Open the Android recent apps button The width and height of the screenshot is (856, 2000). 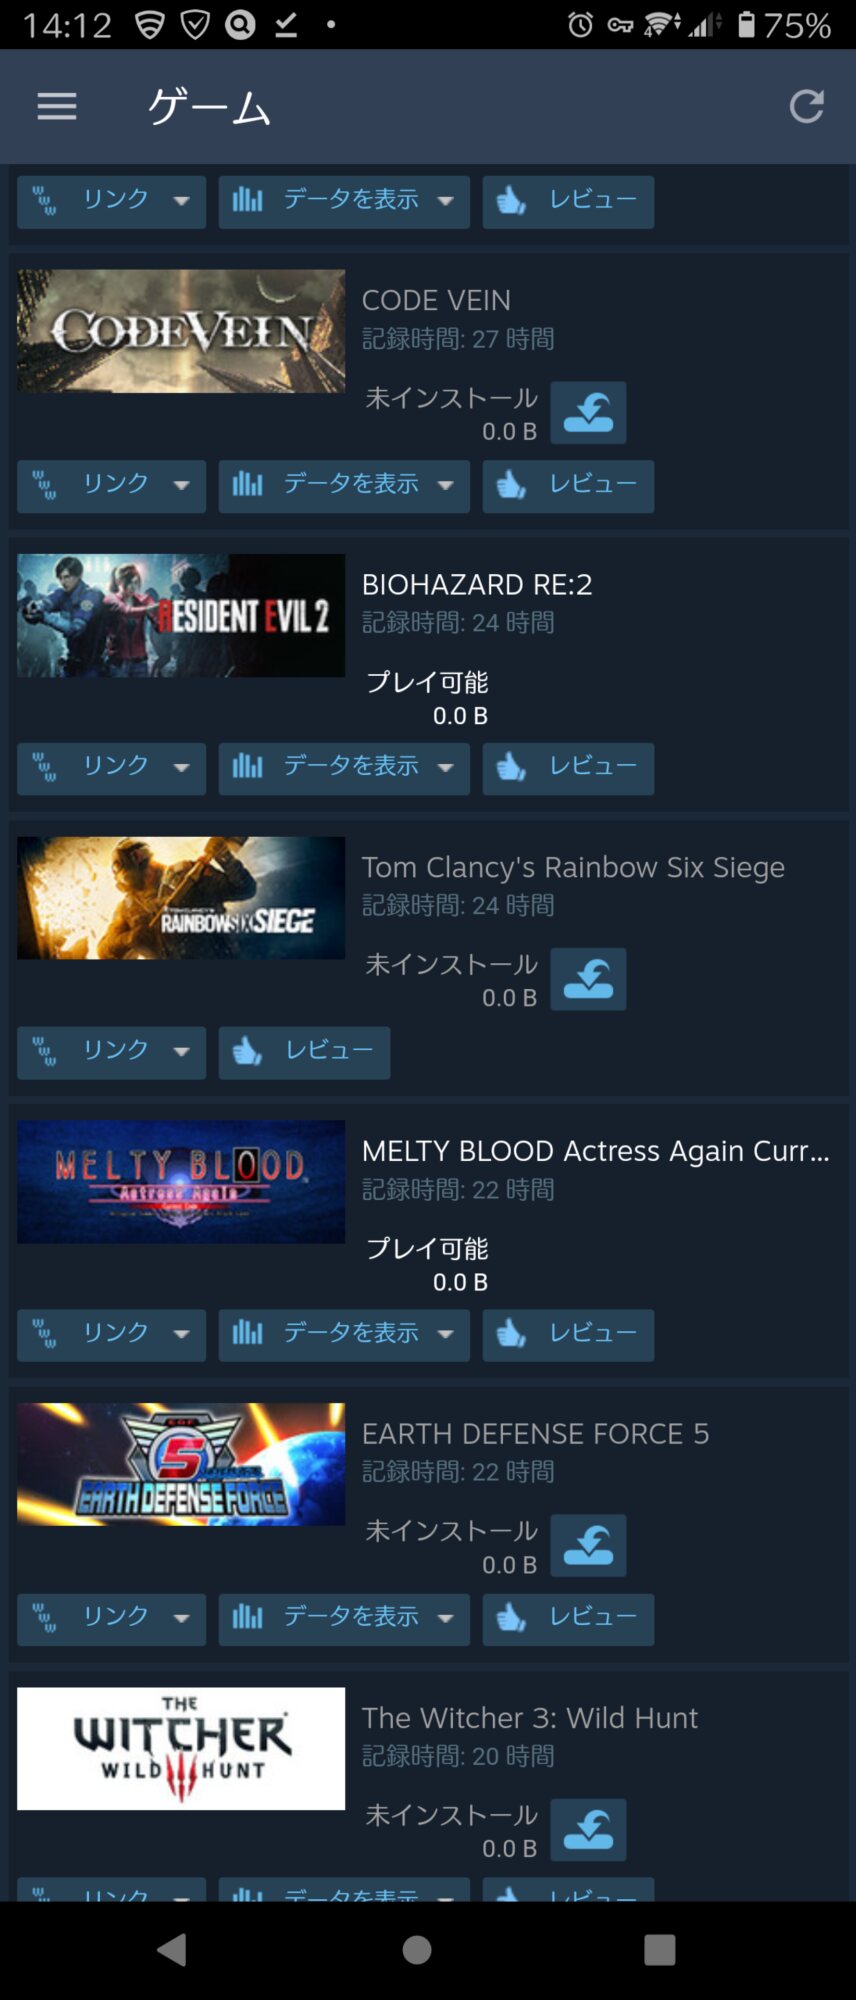(x=660, y=1949)
